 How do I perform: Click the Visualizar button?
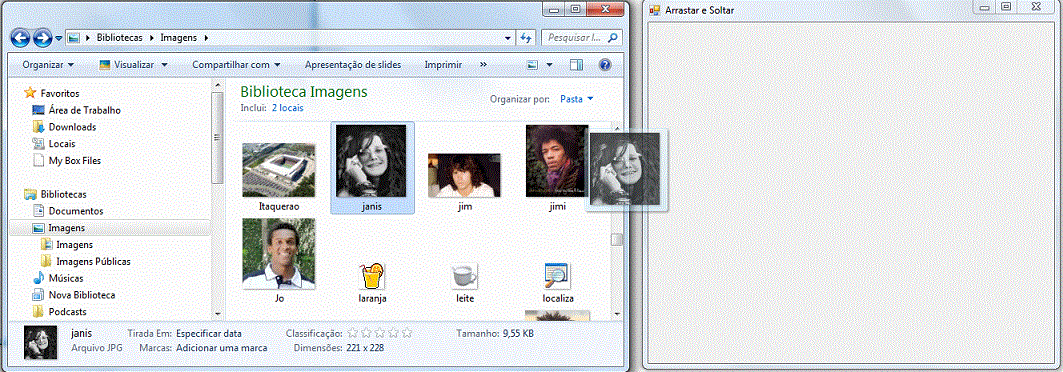[x=127, y=65]
